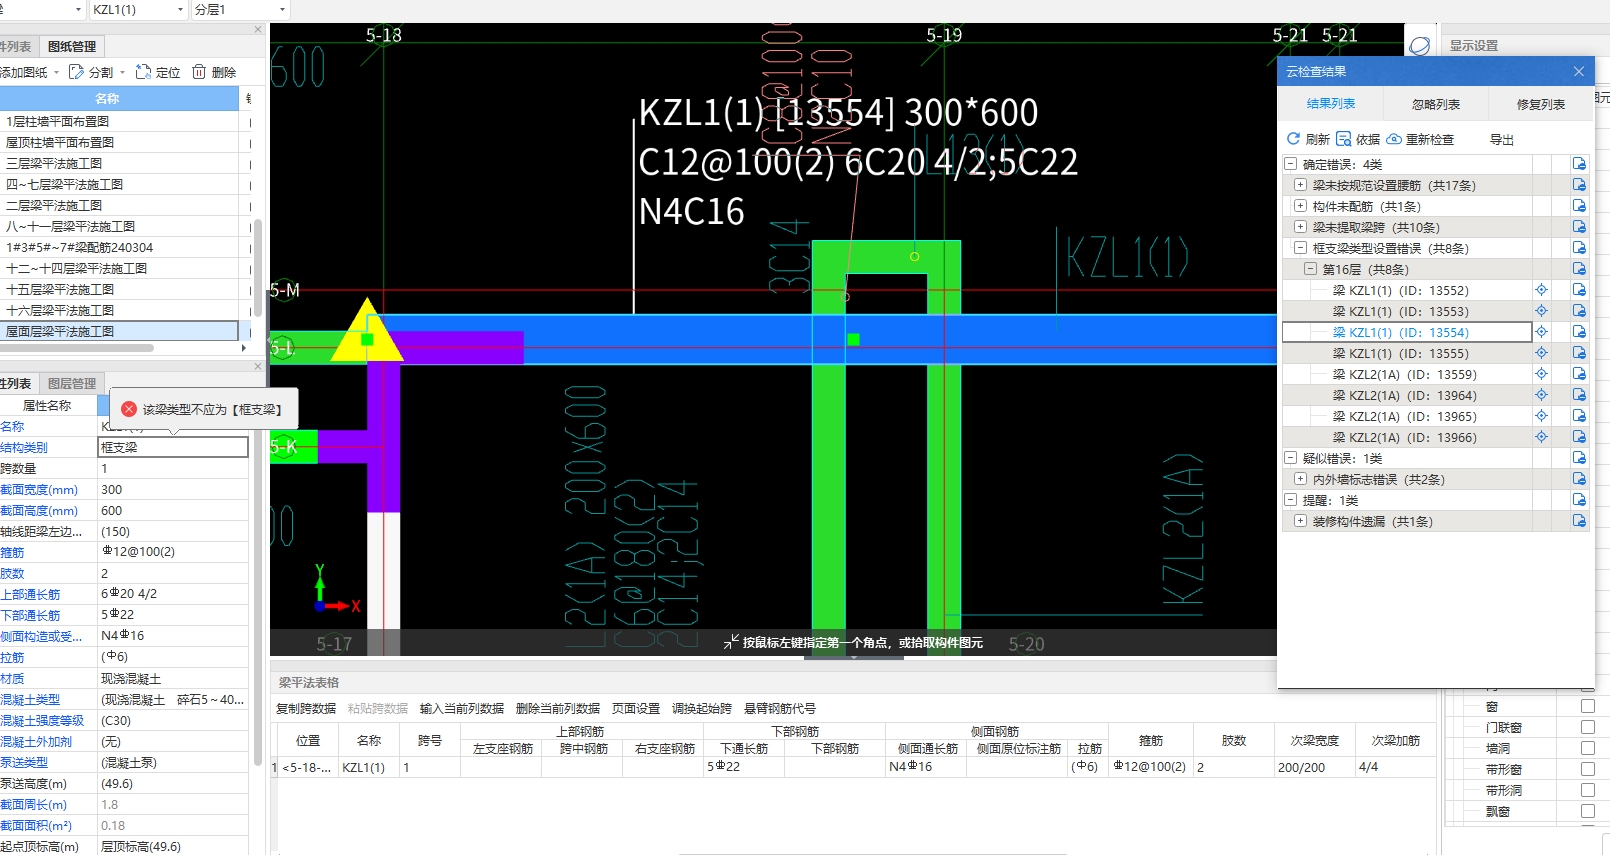Click ignore icon on 疑似错误 row
The width and height of the screenshot is (1610, 855).
[x=1579, y=458]
